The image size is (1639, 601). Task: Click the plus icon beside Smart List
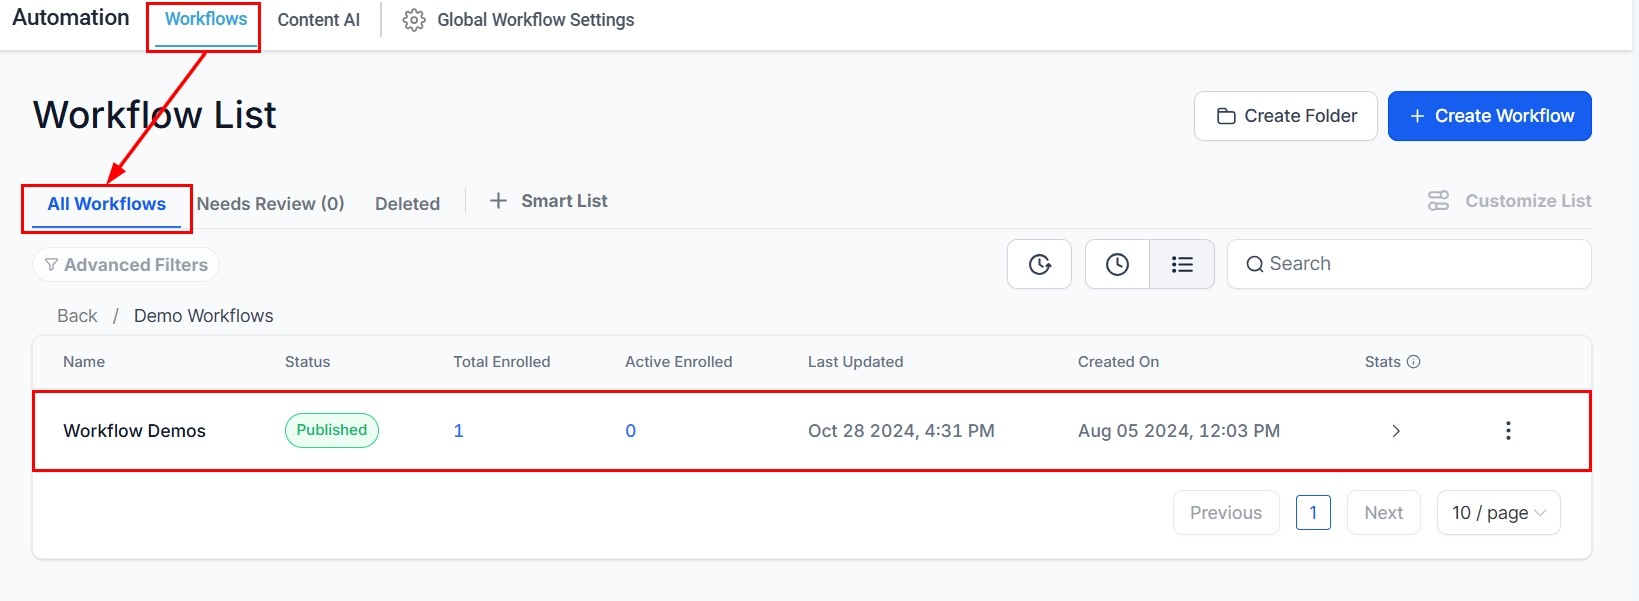(498, 201)
